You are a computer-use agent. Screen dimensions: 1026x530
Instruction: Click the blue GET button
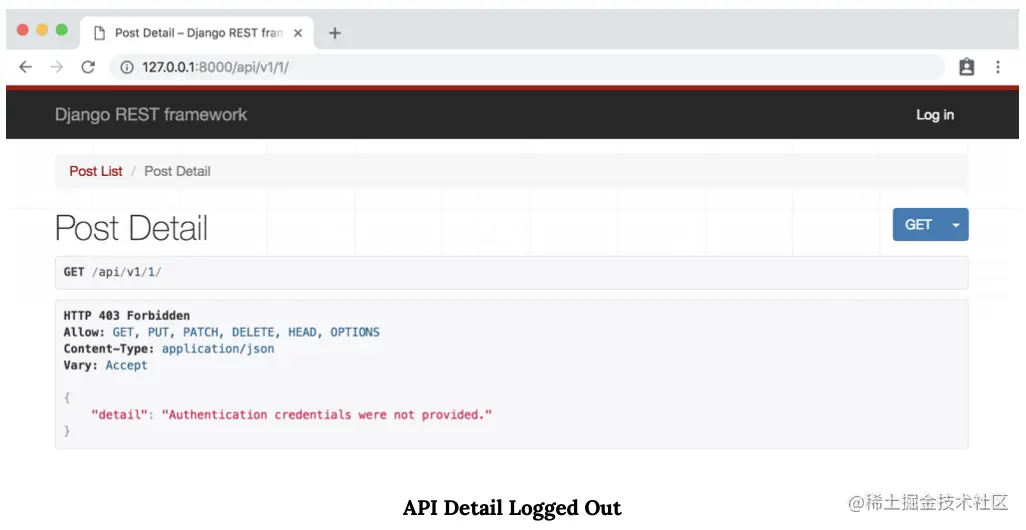pyautogui.click(x=918, y=224)
